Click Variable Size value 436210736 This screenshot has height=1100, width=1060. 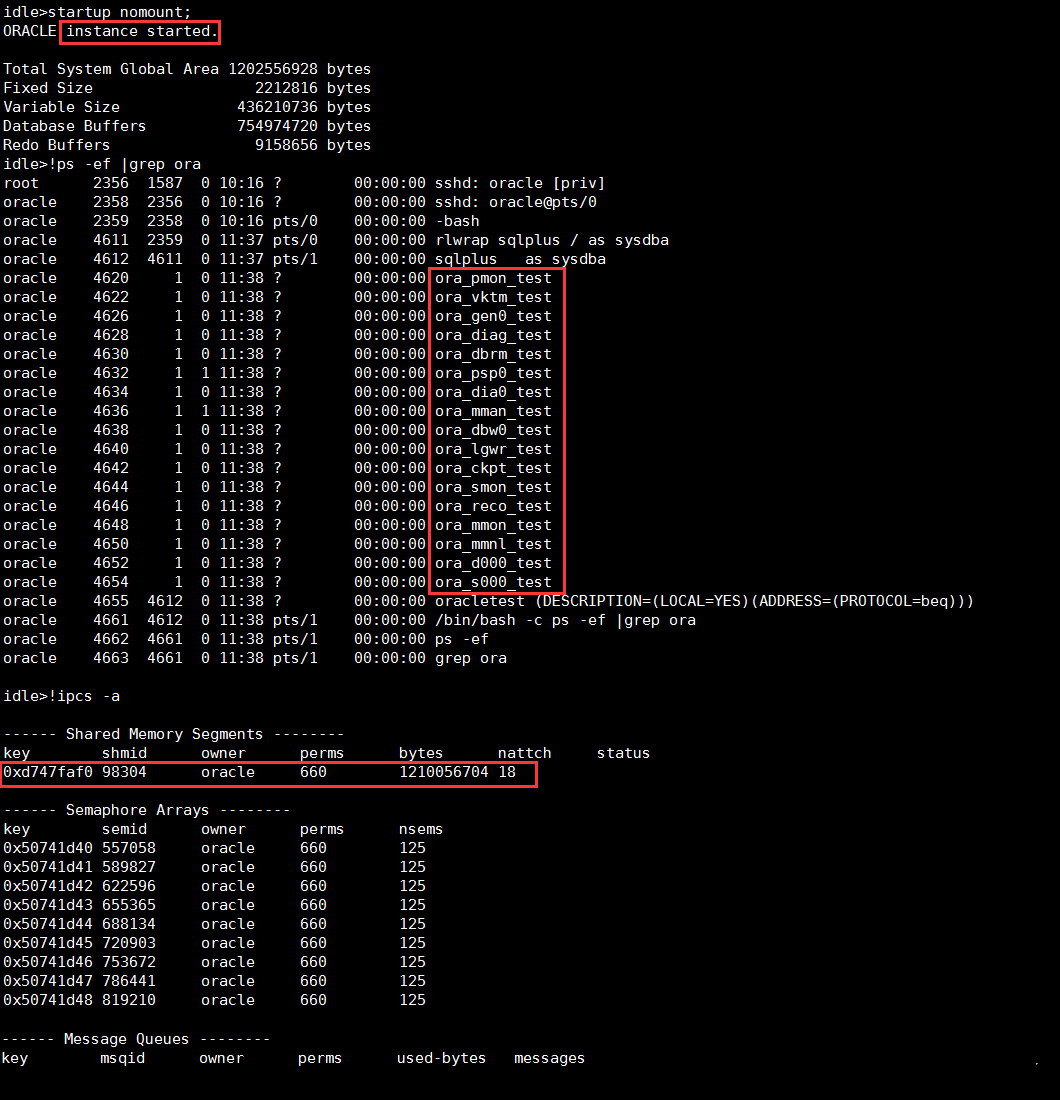(x=277, y=107)
